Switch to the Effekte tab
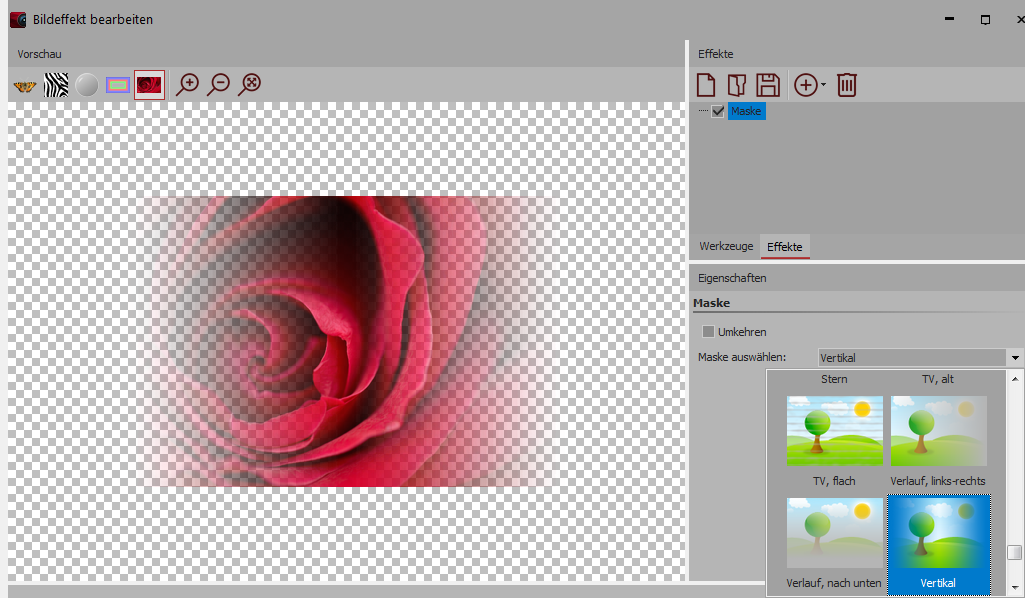 click(785, 246)
